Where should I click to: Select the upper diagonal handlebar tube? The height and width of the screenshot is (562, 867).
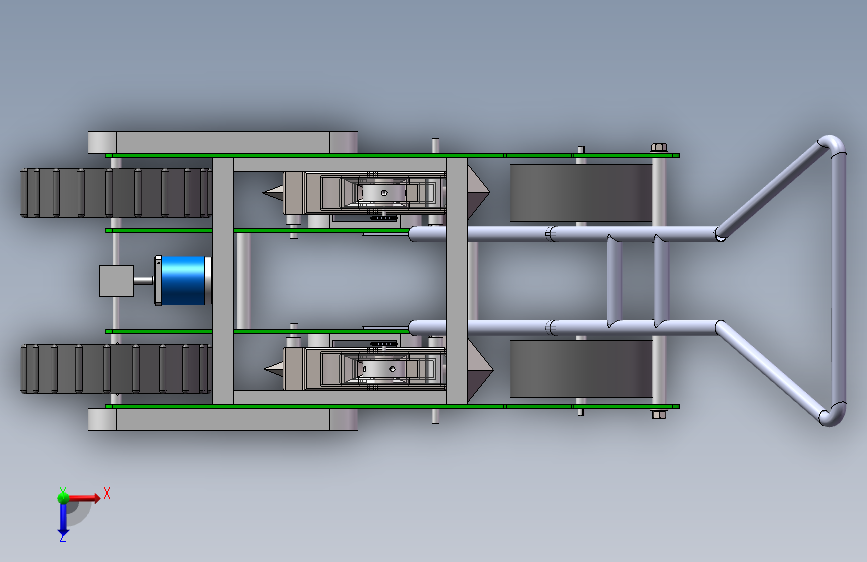(770, 190)
